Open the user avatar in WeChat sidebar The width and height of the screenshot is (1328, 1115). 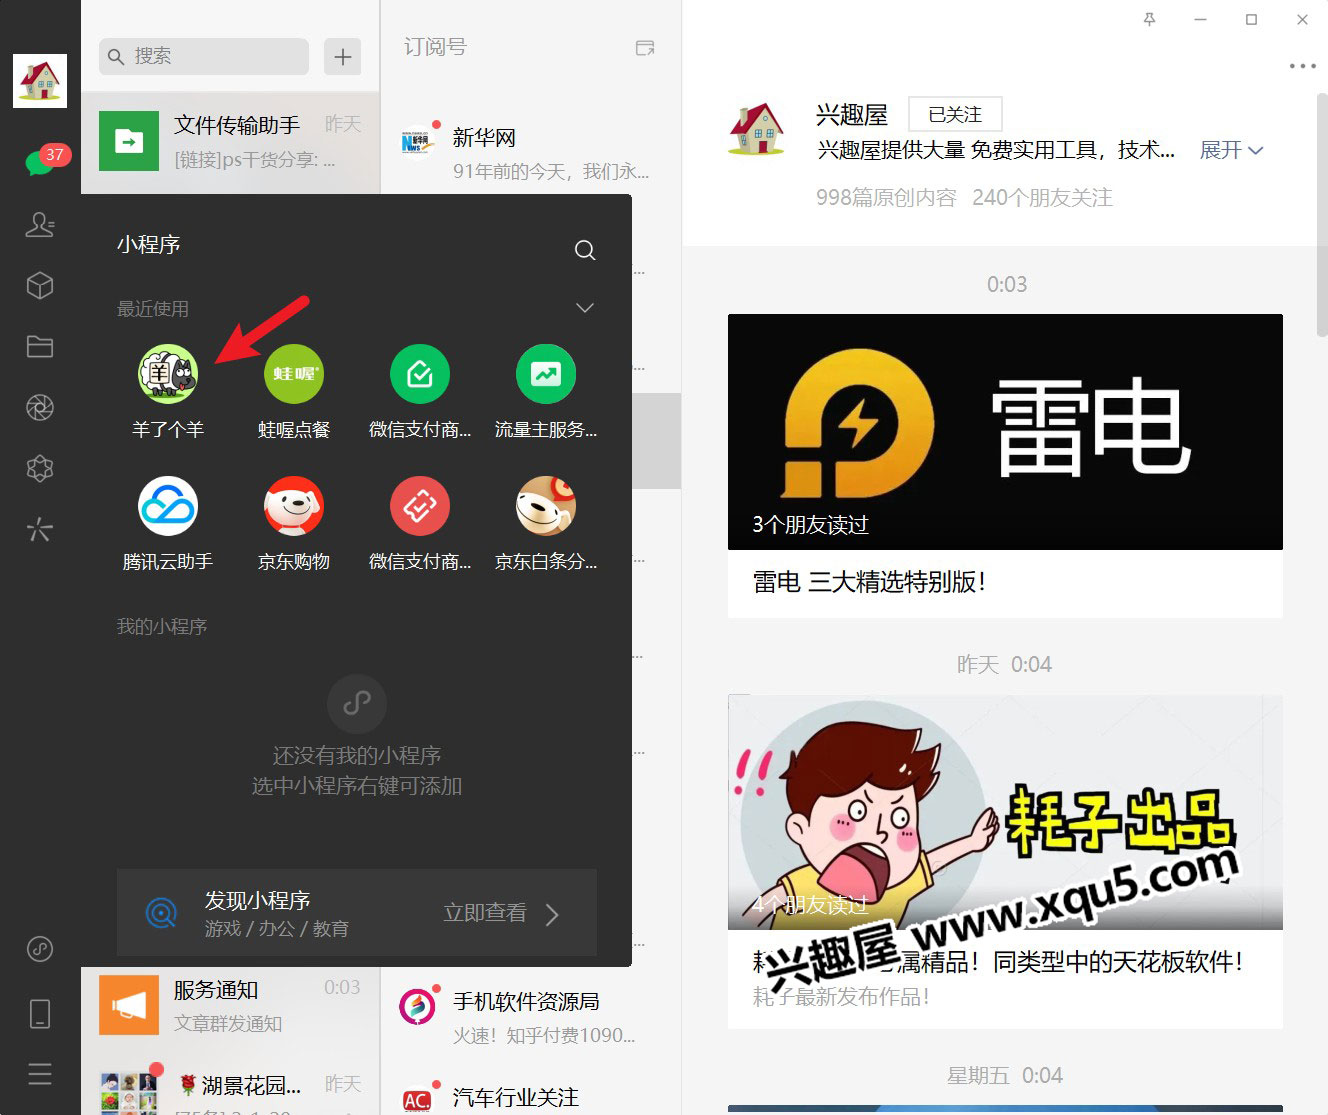click(40, 81)
